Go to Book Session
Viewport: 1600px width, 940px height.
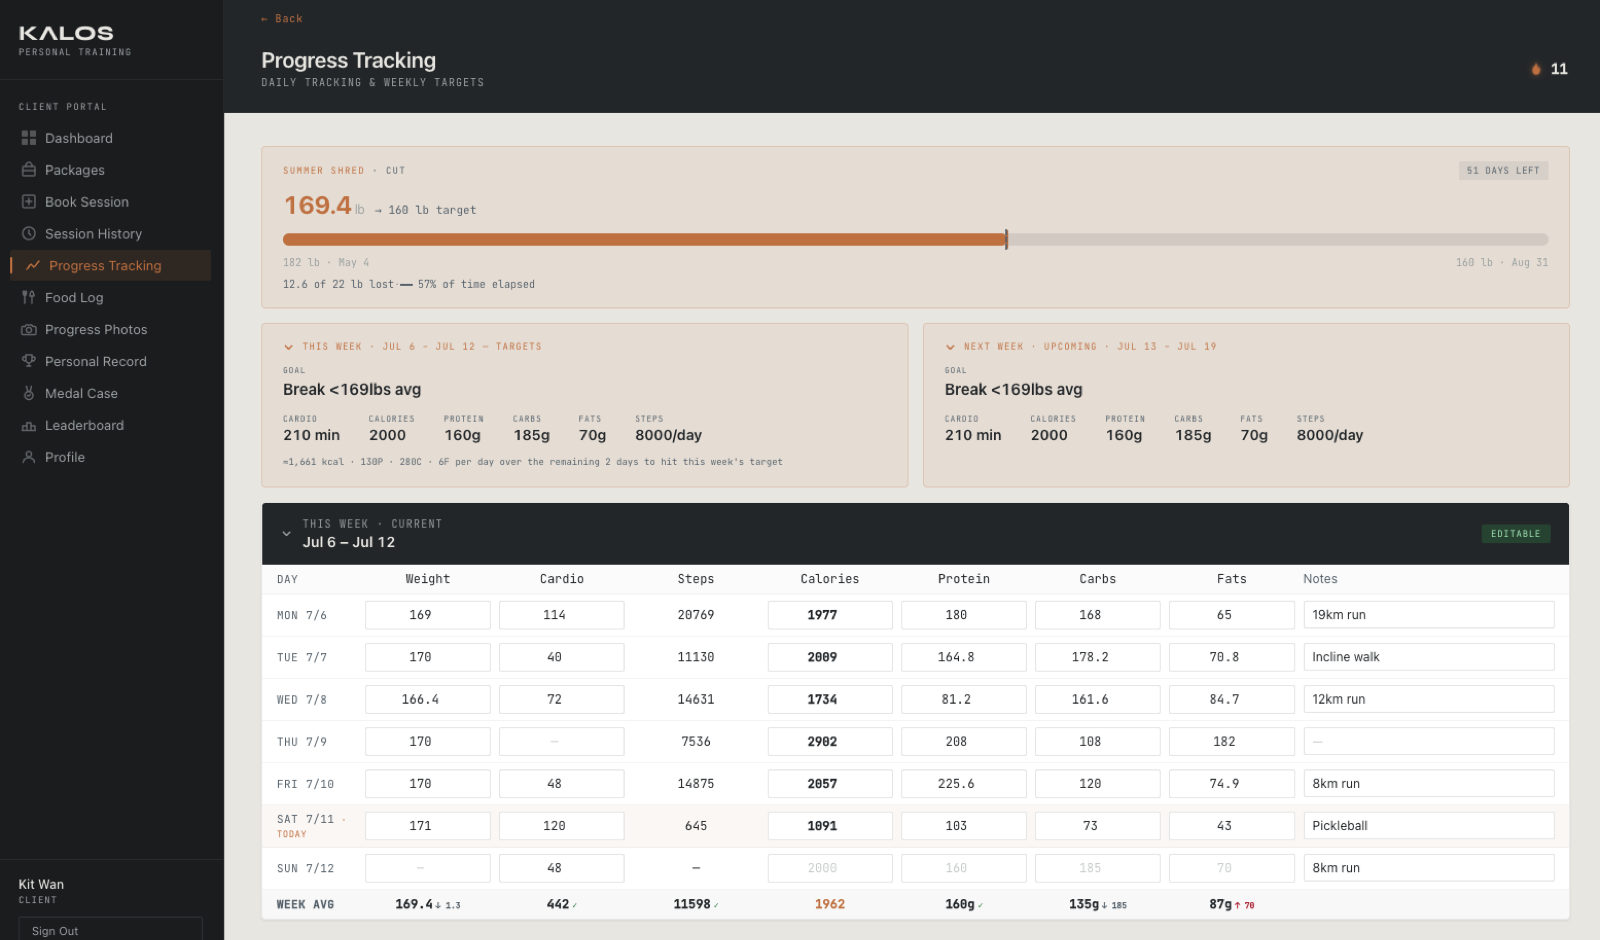coord(111,202)
